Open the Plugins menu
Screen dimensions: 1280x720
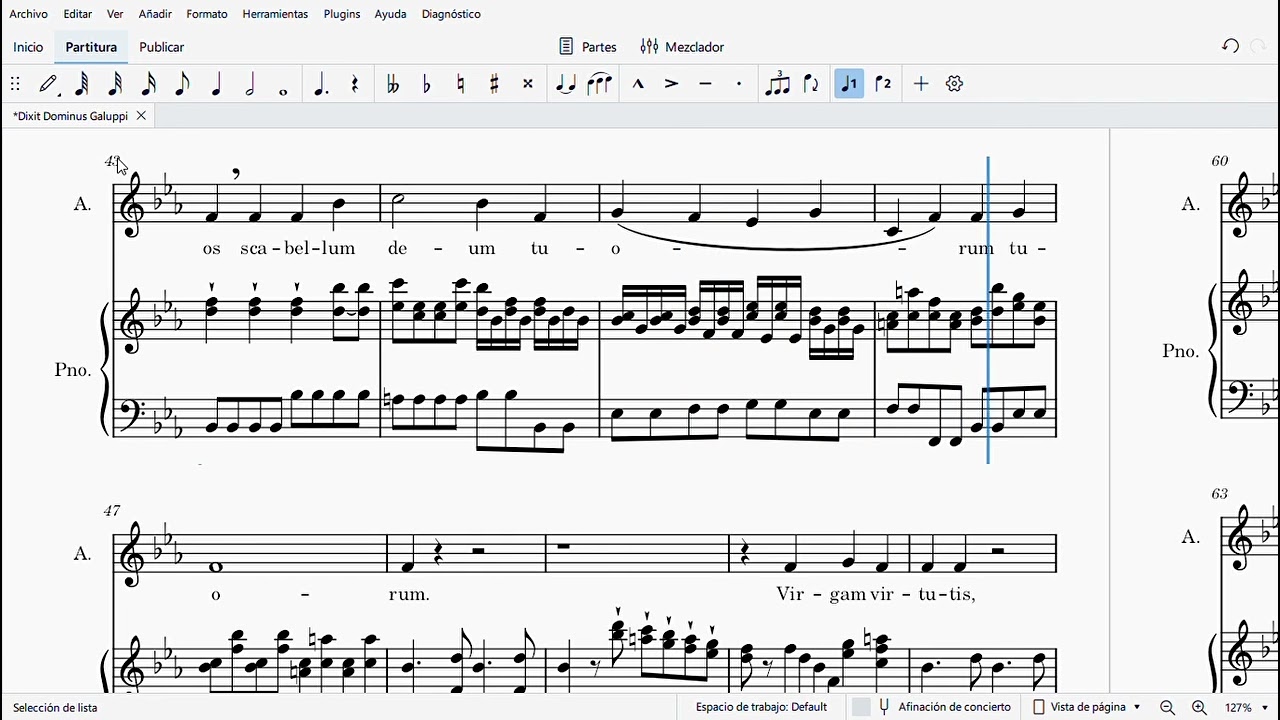[x=342, y=14]
